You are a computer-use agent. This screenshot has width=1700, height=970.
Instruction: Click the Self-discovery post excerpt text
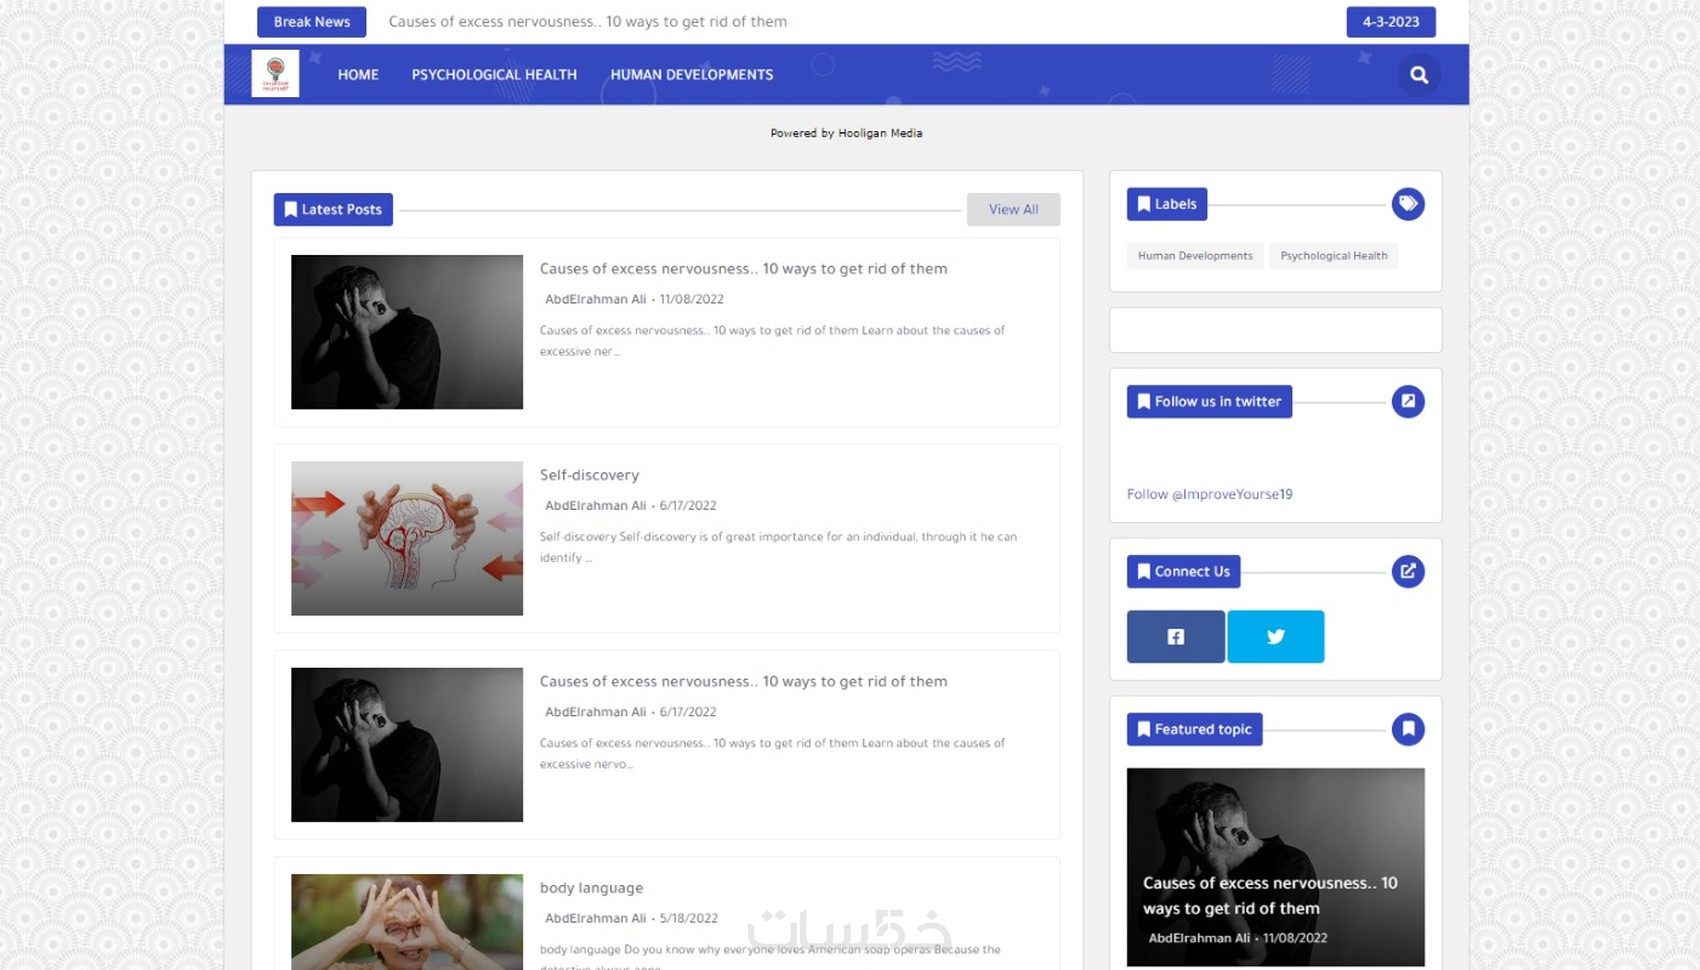tap(778, 547)
